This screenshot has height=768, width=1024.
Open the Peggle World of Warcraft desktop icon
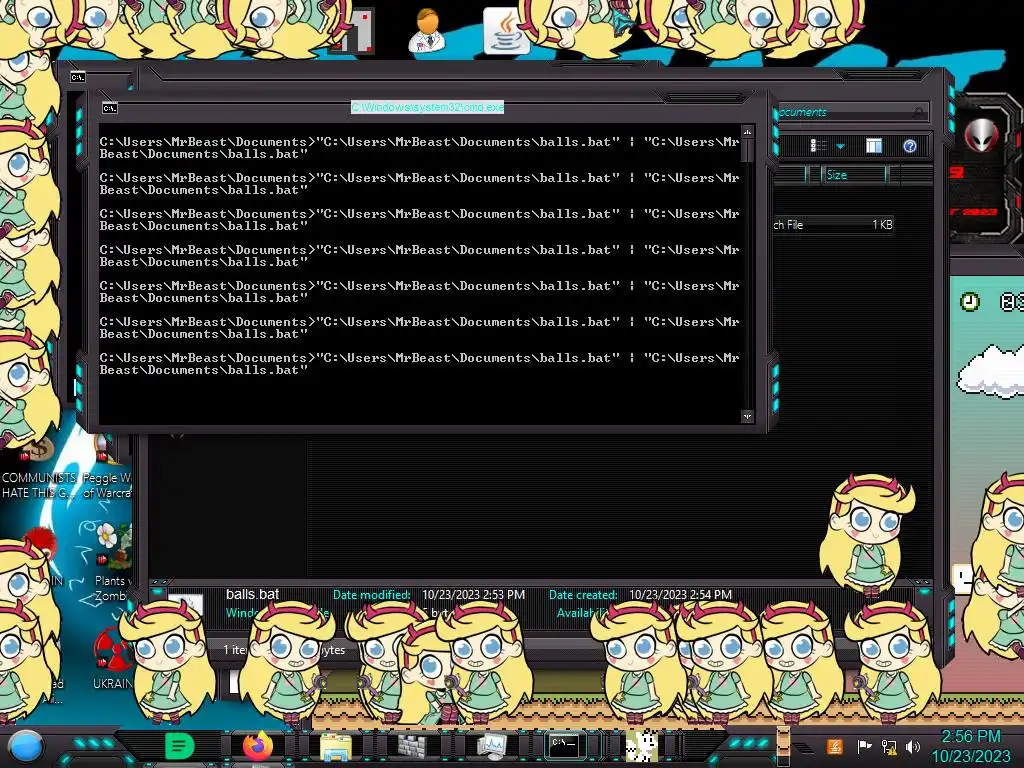(107, 468)
